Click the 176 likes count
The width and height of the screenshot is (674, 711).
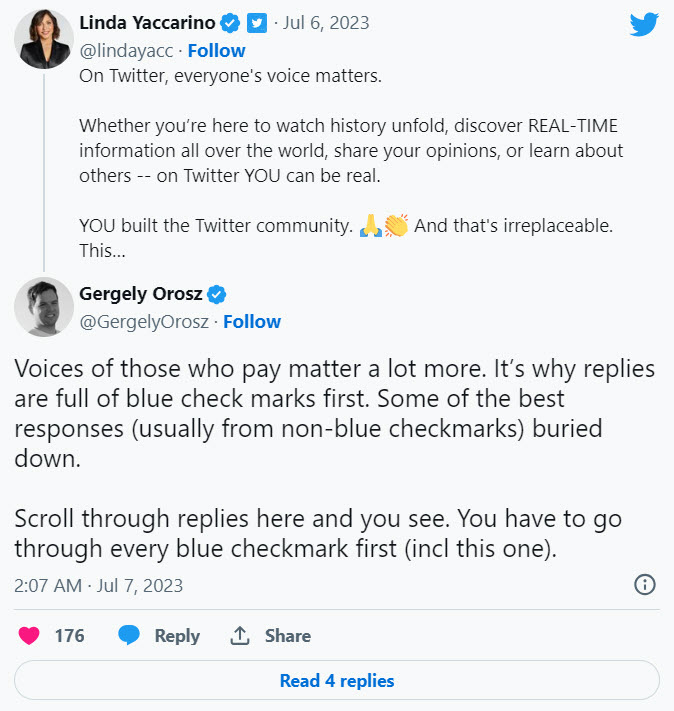click(69, 635)
